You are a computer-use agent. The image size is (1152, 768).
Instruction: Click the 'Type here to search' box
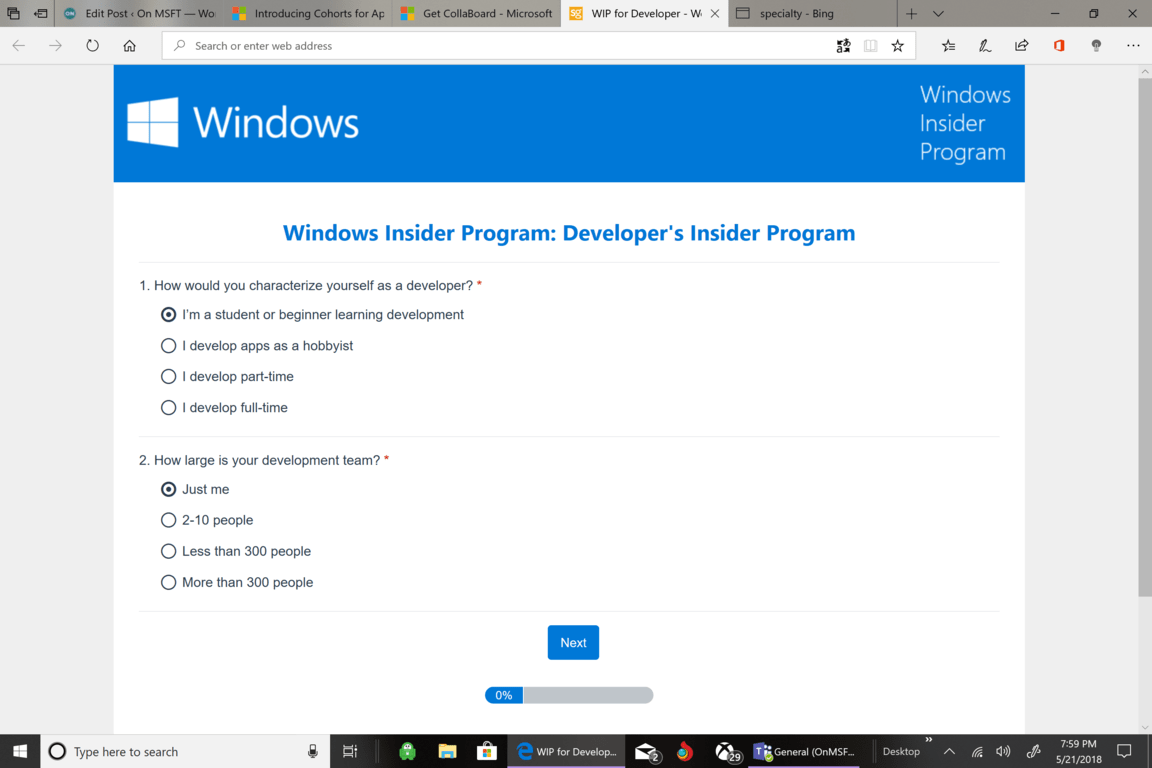coord(184,751)
